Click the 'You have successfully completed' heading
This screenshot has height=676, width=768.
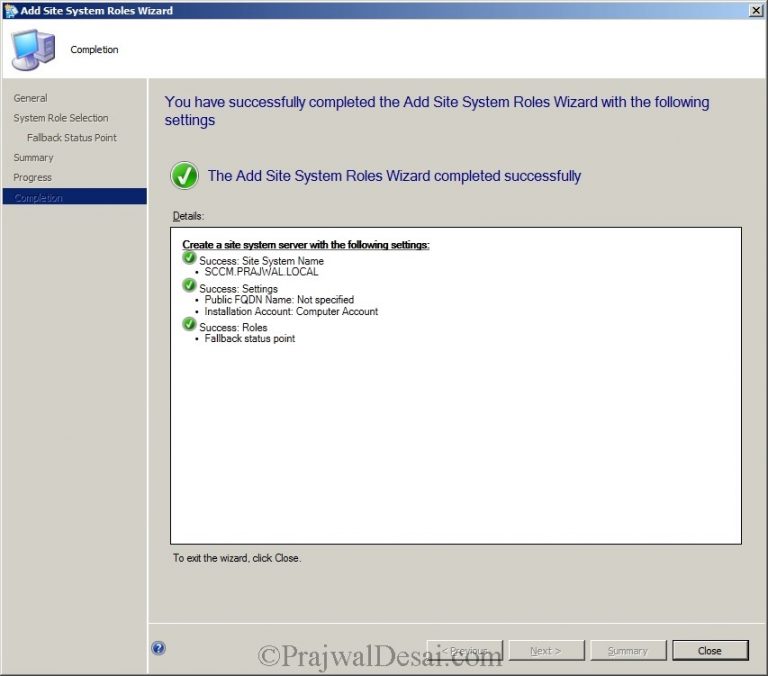437,111
